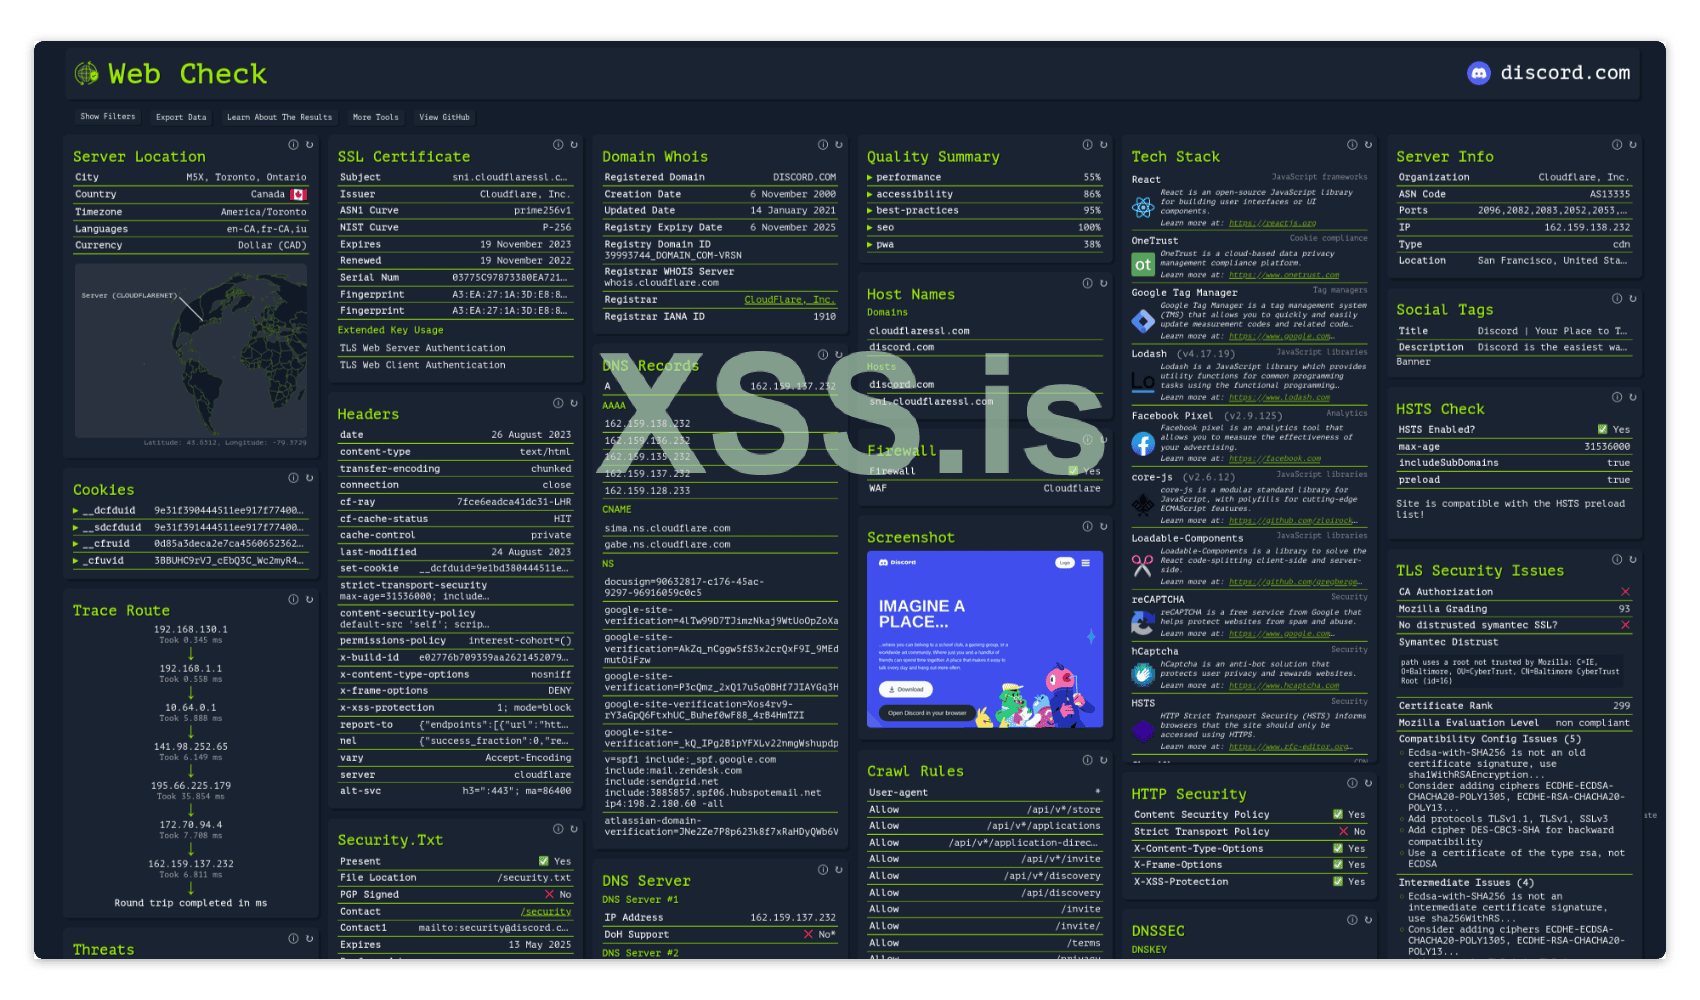Image resolution: width=1700 pixels, height=1000 pixels.
Task: Click View GitHub
Action: (x=444, y=117)
